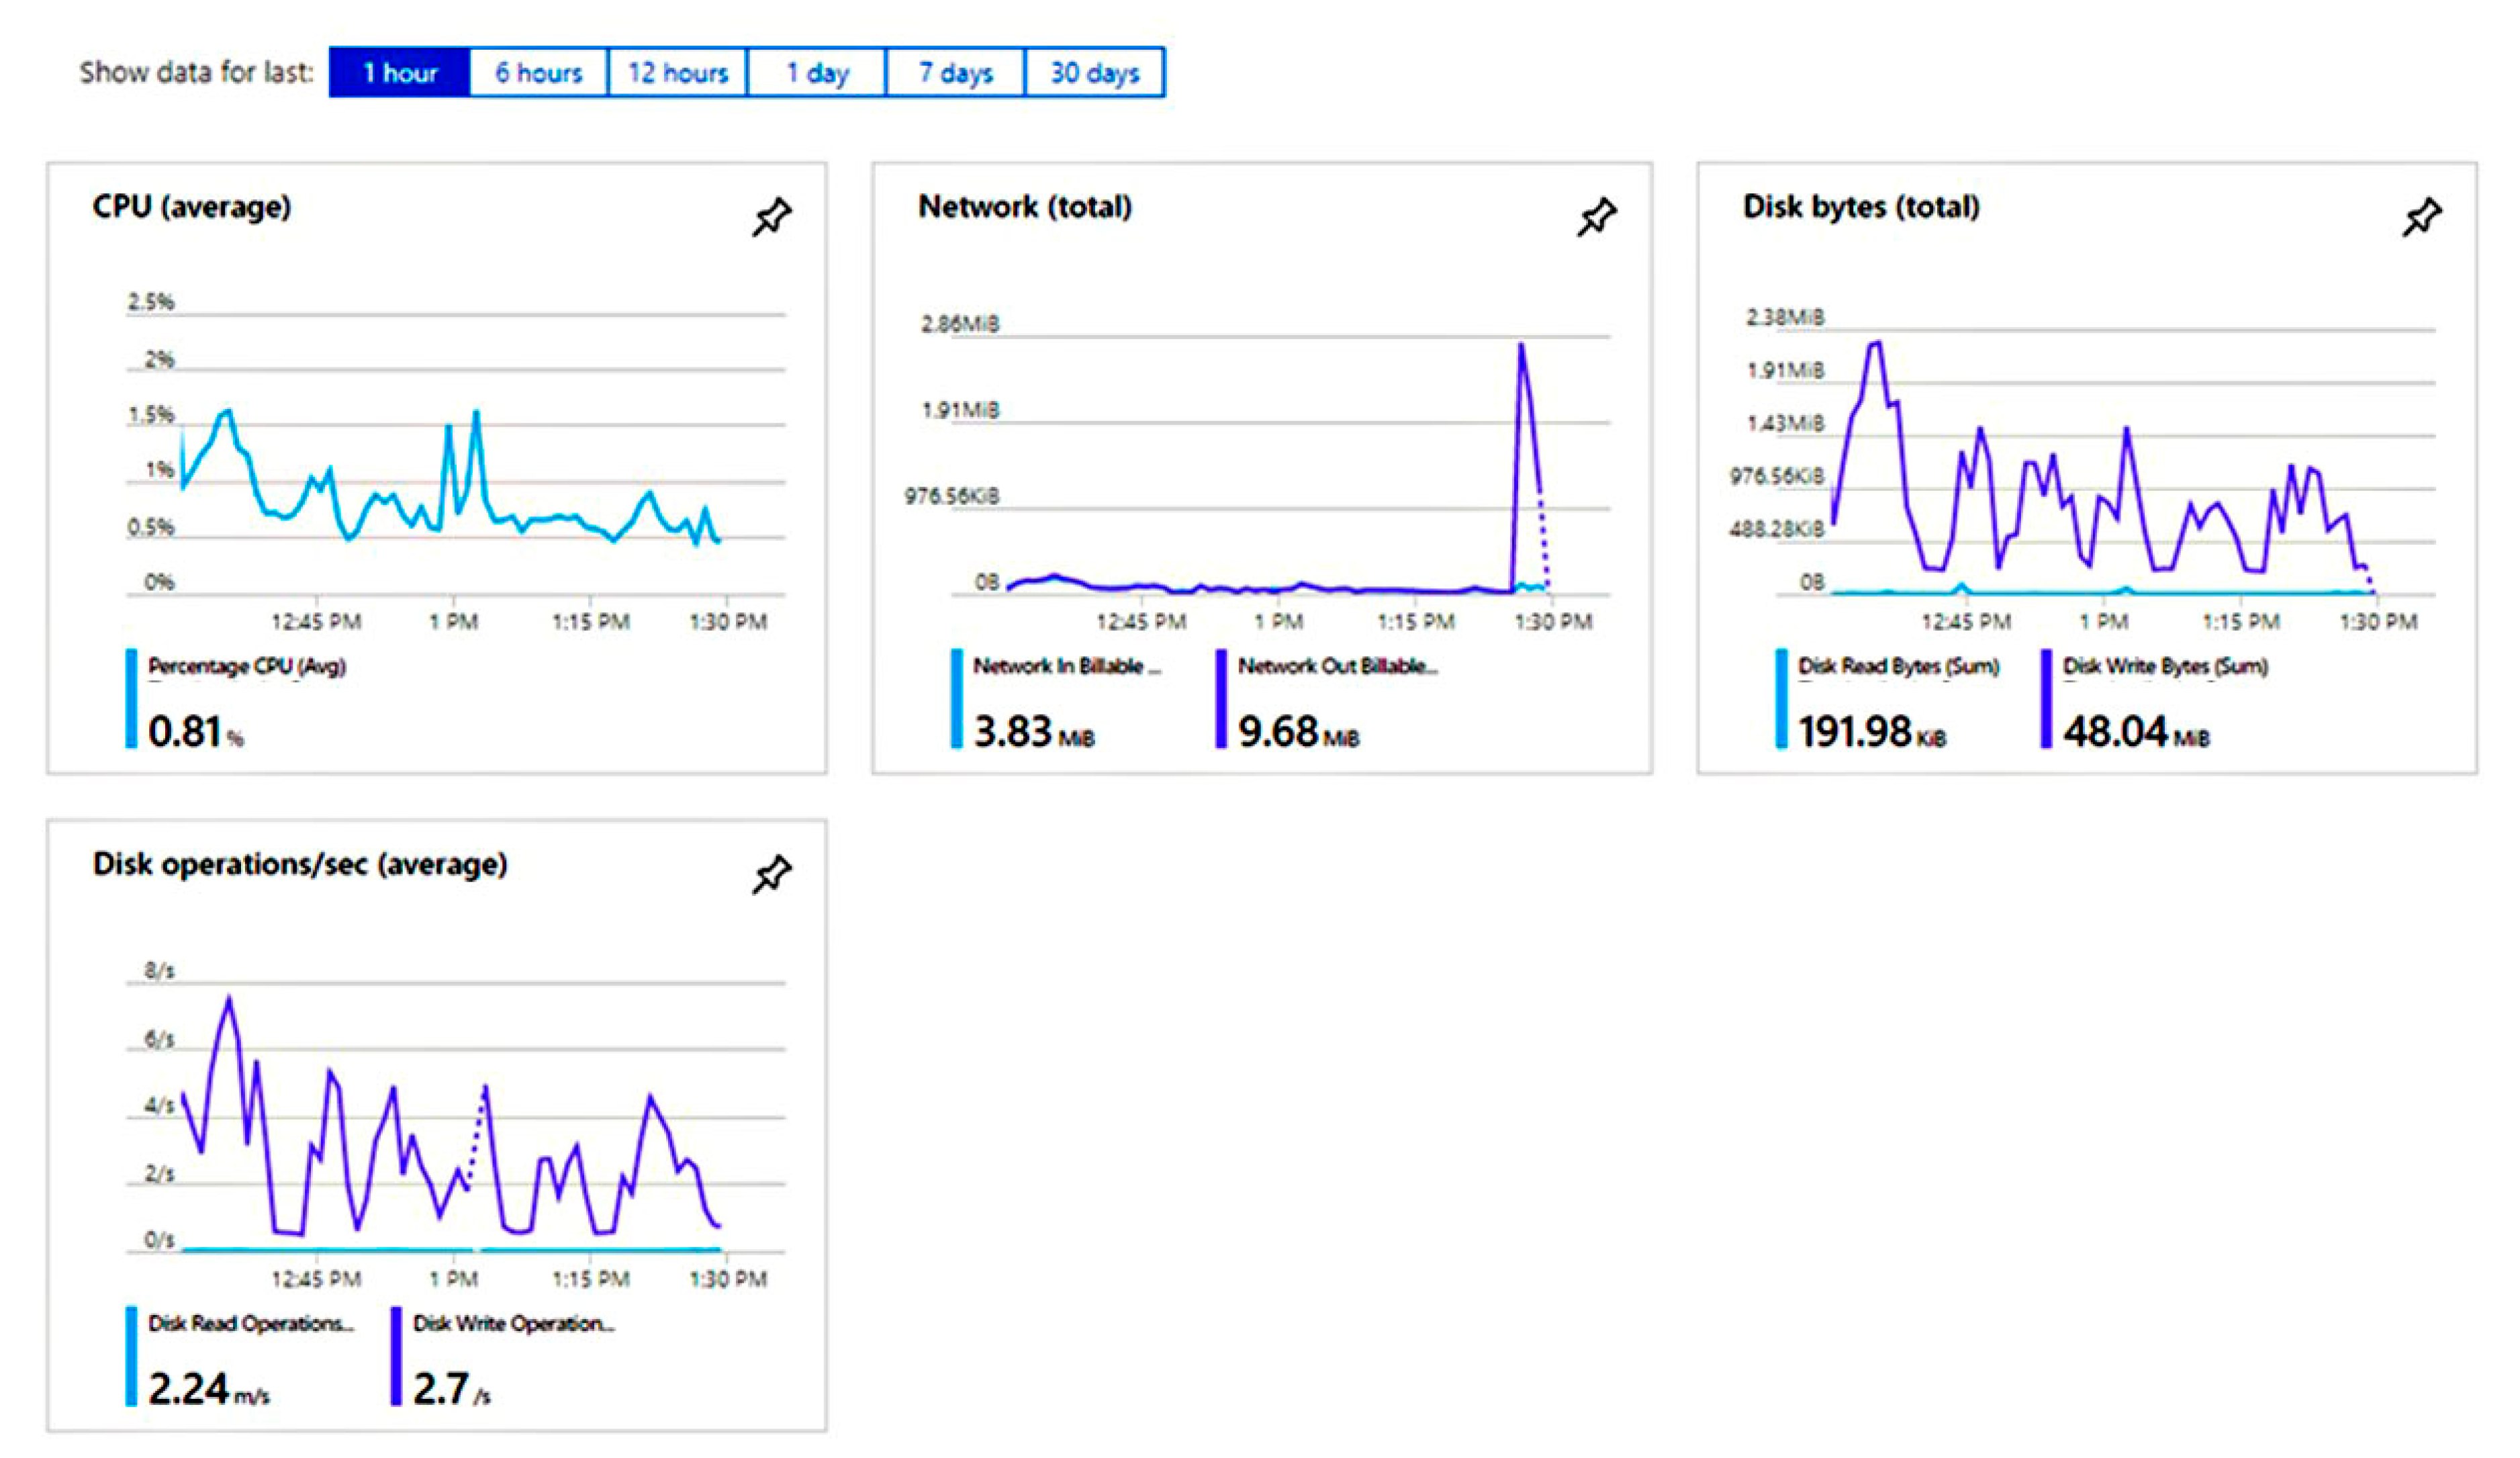Show data for last 12 hours

[677, 72]
